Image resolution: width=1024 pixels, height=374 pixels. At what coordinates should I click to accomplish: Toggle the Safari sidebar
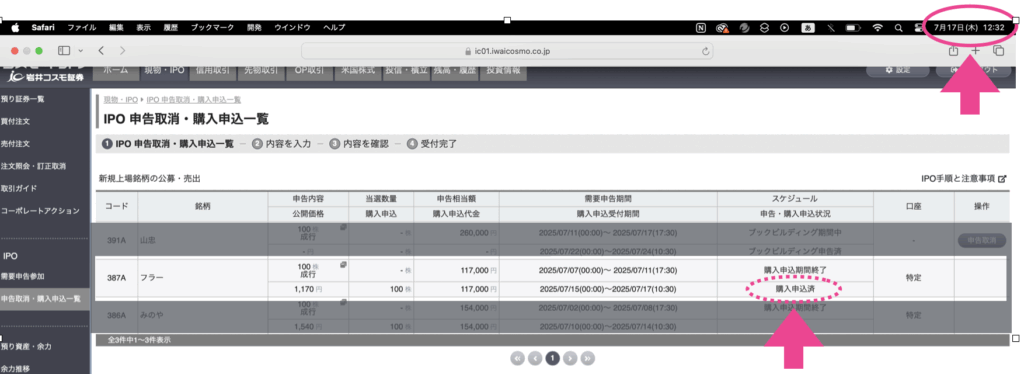[64, 50]
